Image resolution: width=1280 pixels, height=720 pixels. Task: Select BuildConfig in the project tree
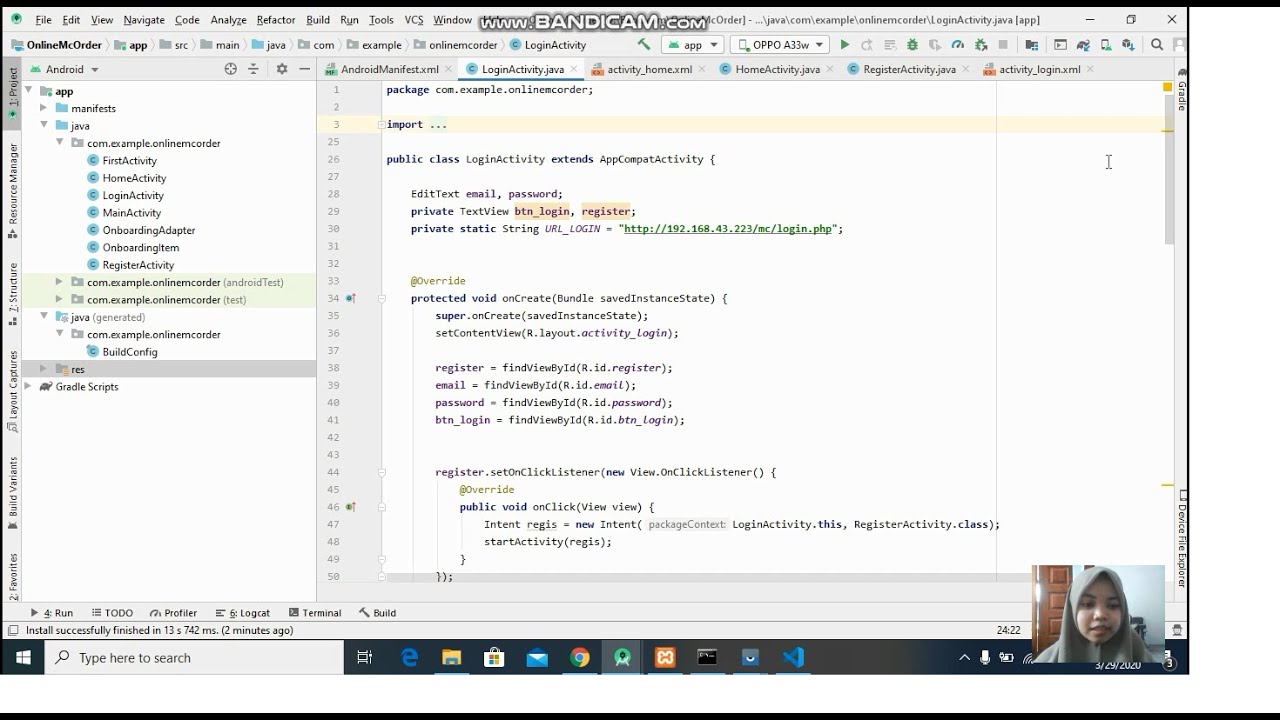(x=129, y=352)
